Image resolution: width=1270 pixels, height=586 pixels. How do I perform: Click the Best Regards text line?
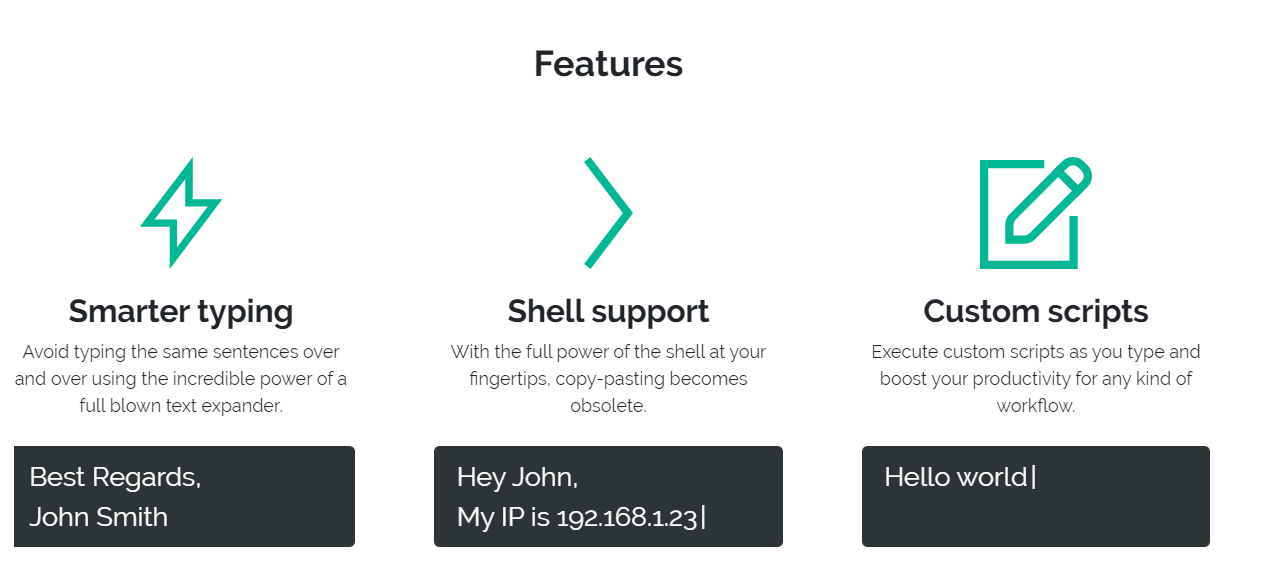(x=115, y=477)
